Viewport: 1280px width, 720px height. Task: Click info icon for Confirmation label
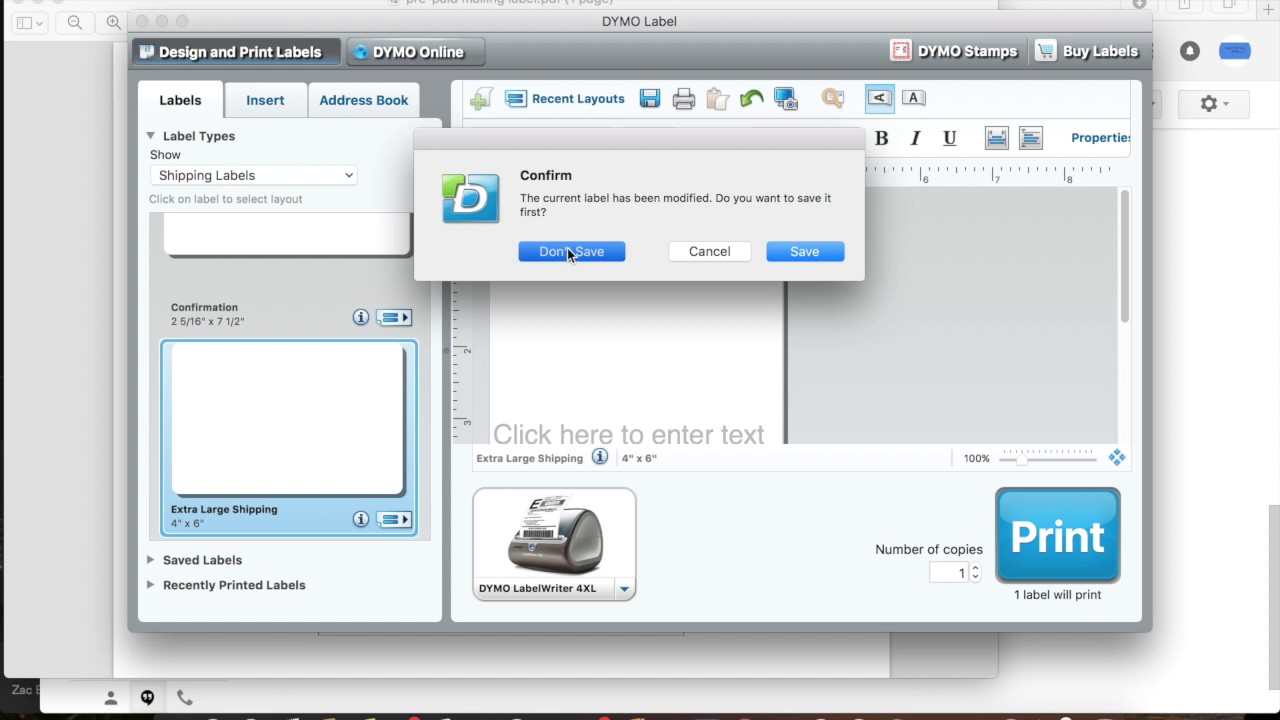coord(361,317)
